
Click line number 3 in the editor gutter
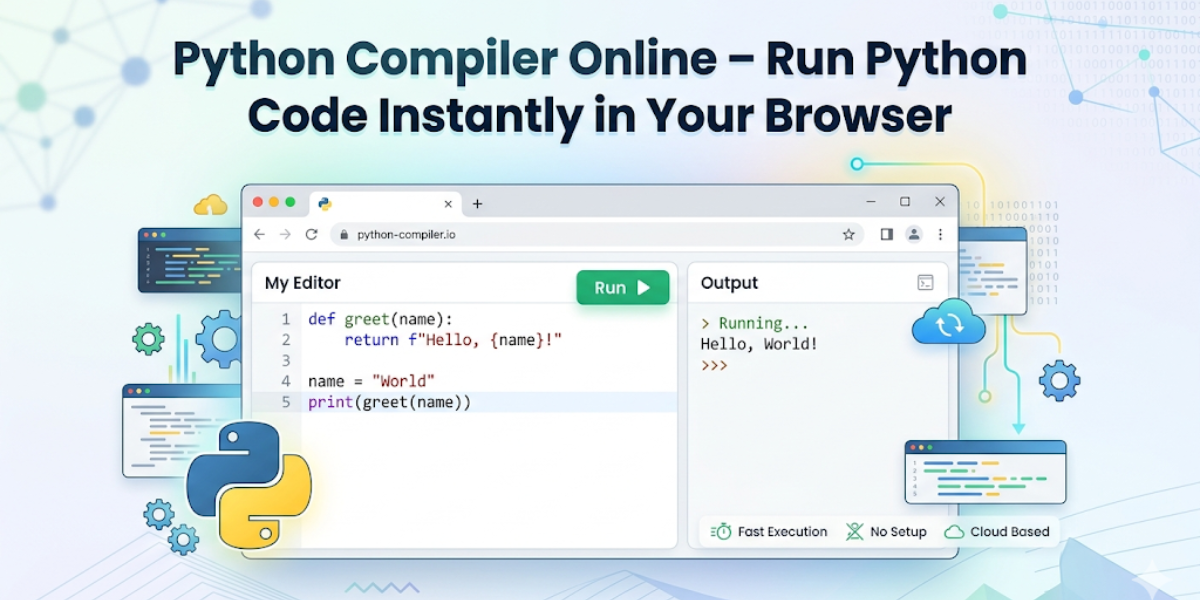286,360
